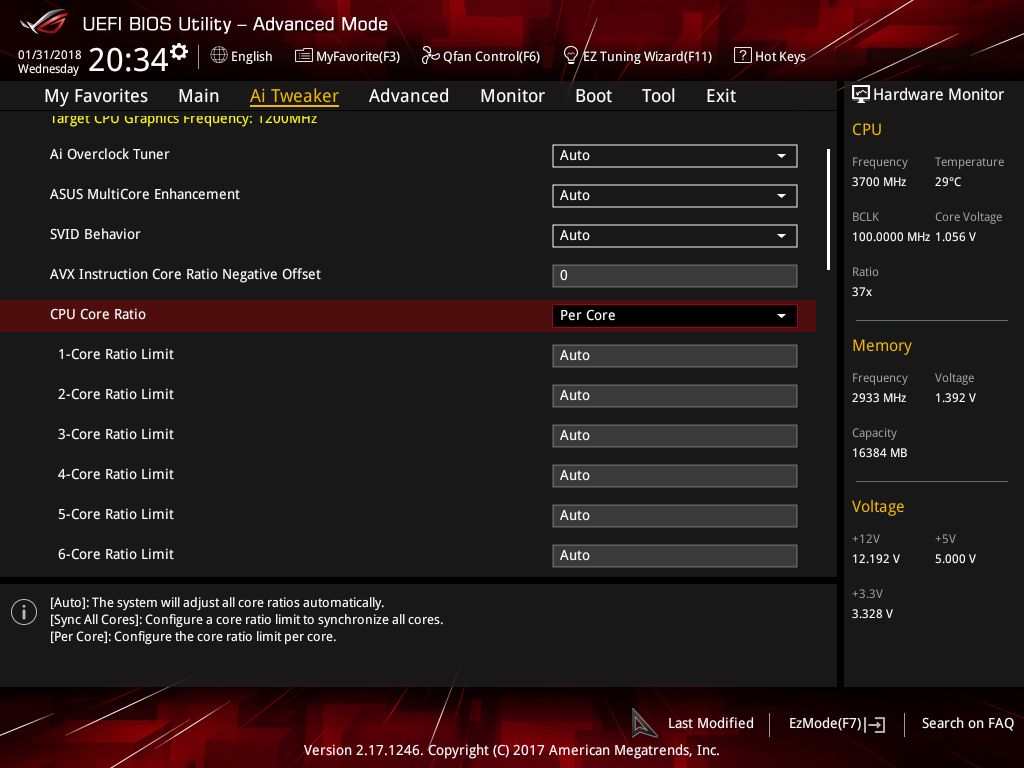Click the Memory voltage 1.392 V value
Viewport: 1024px width, 768px height.
tap(955, 398)
